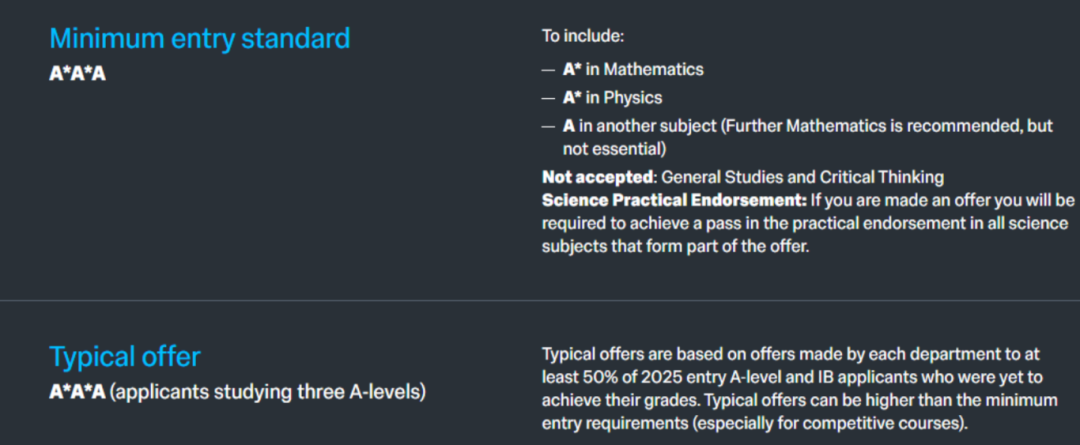1080x445 pixels.
Task: Click the bold 'Not accepted' label
Action: tap(597, 177)
